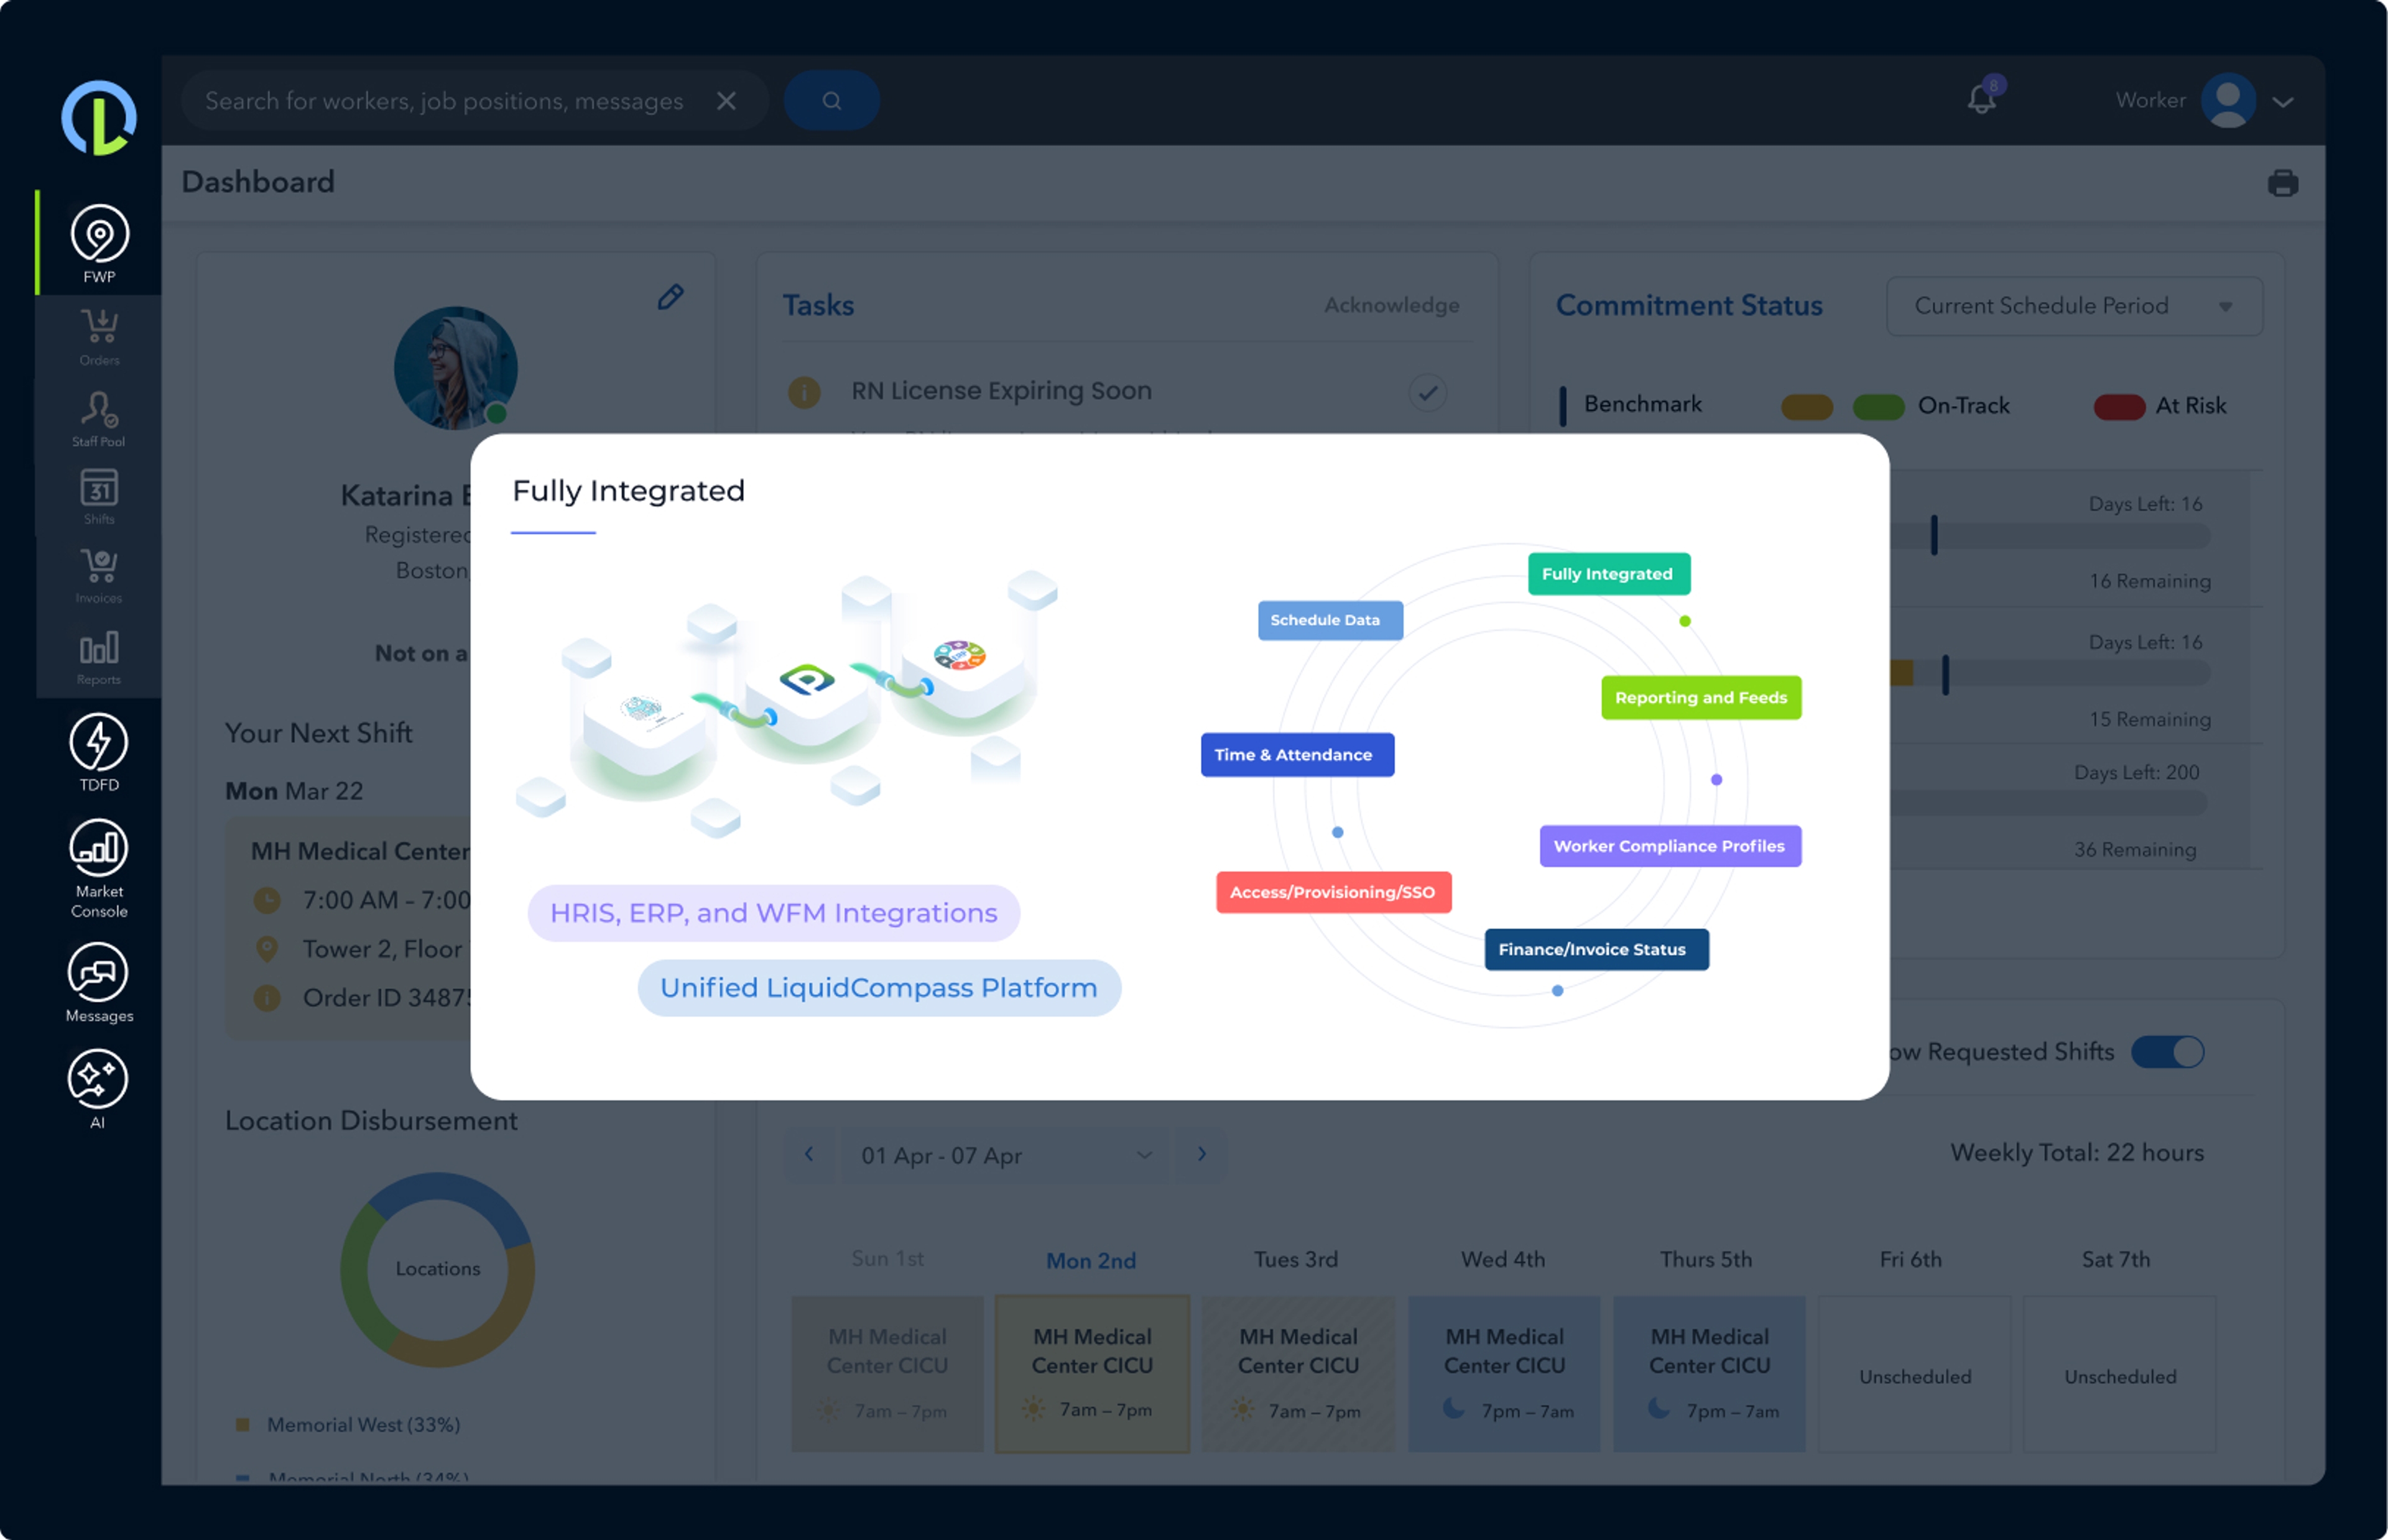Mark RN License task as done
2388x1540 pixels.
pyautogui.click(x=1427, y=393)
